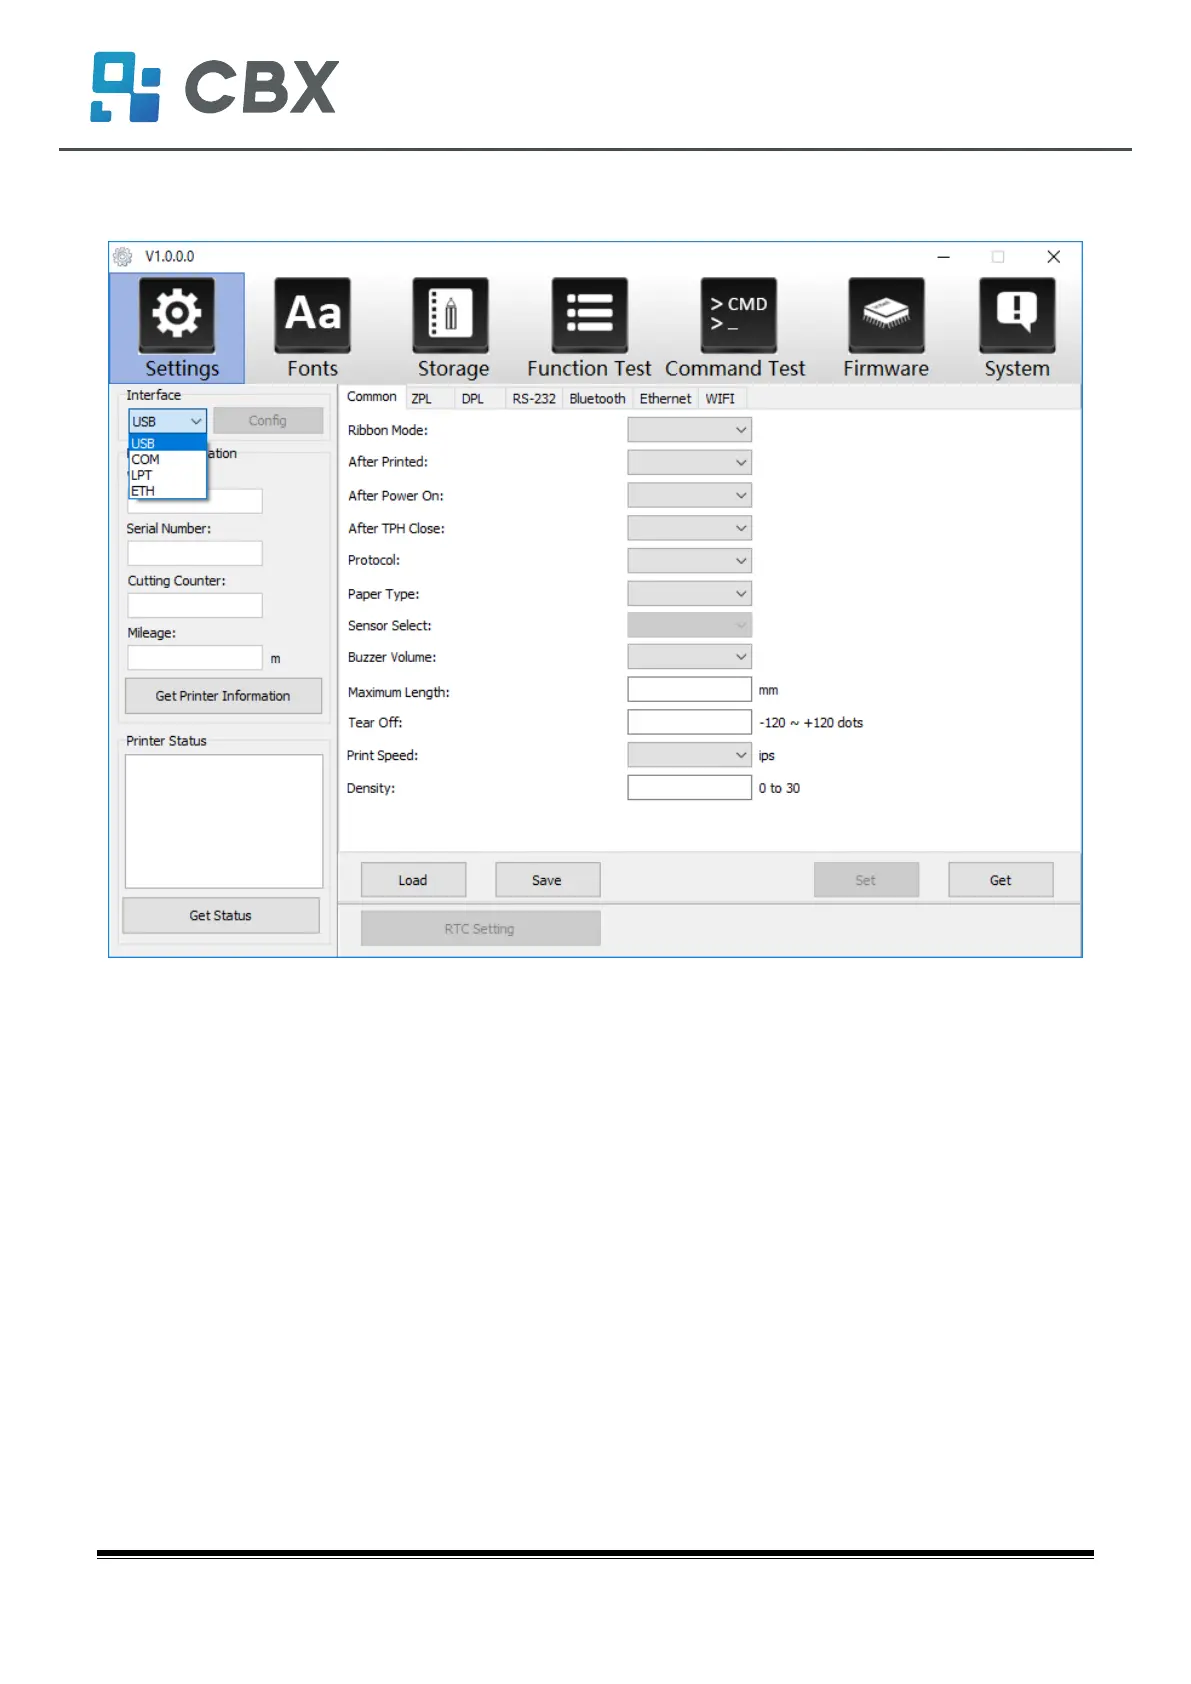Expand the Paper Type dropdown

689,593
